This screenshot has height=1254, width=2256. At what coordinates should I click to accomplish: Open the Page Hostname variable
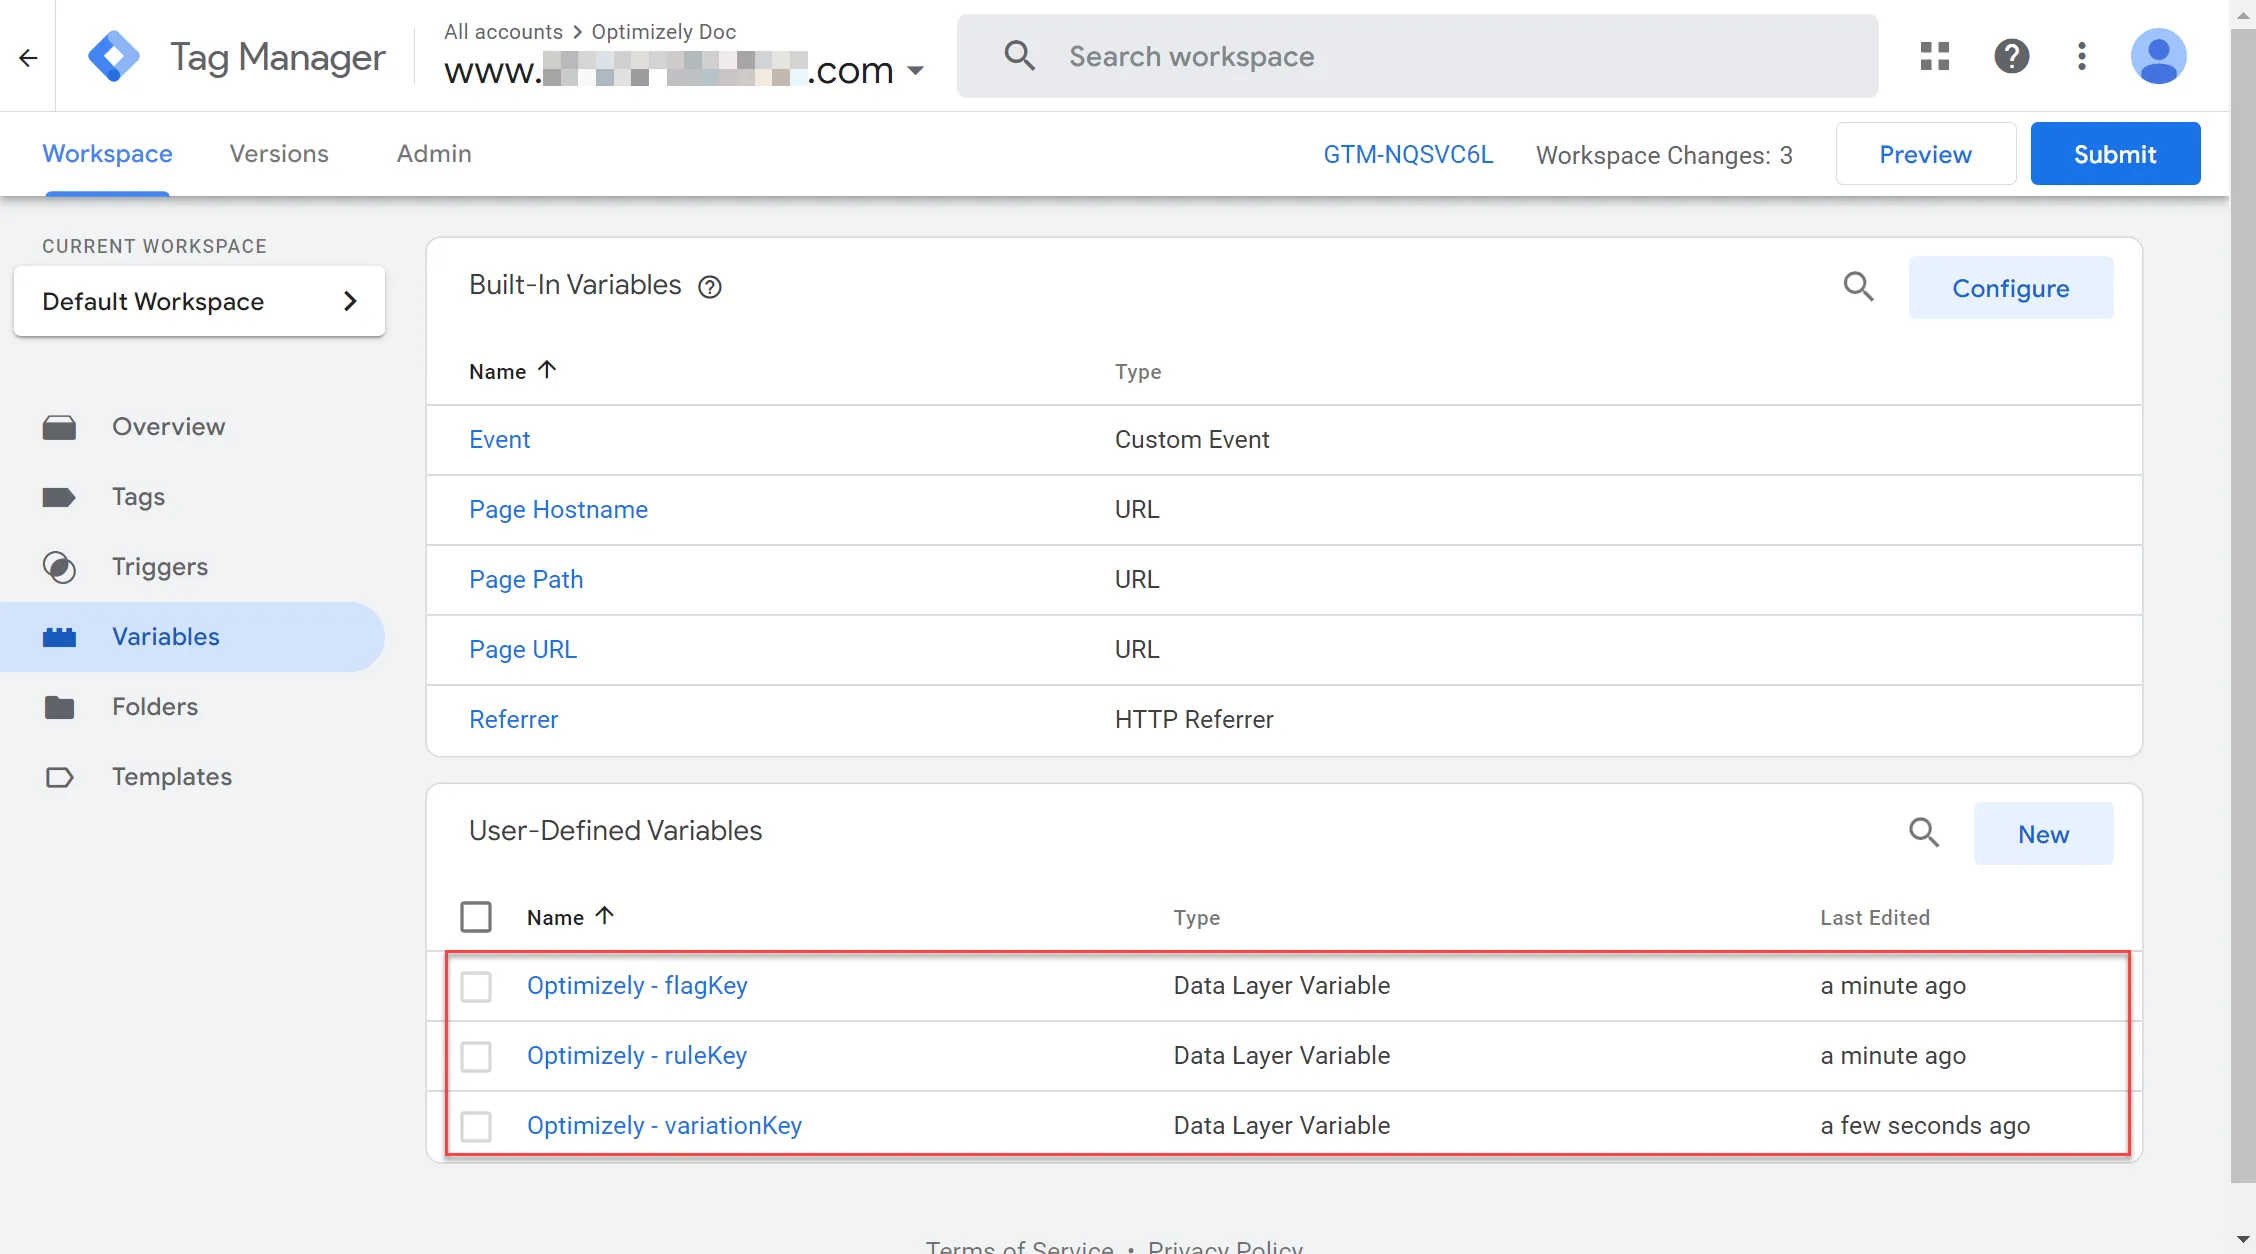(x=558, y=510)
